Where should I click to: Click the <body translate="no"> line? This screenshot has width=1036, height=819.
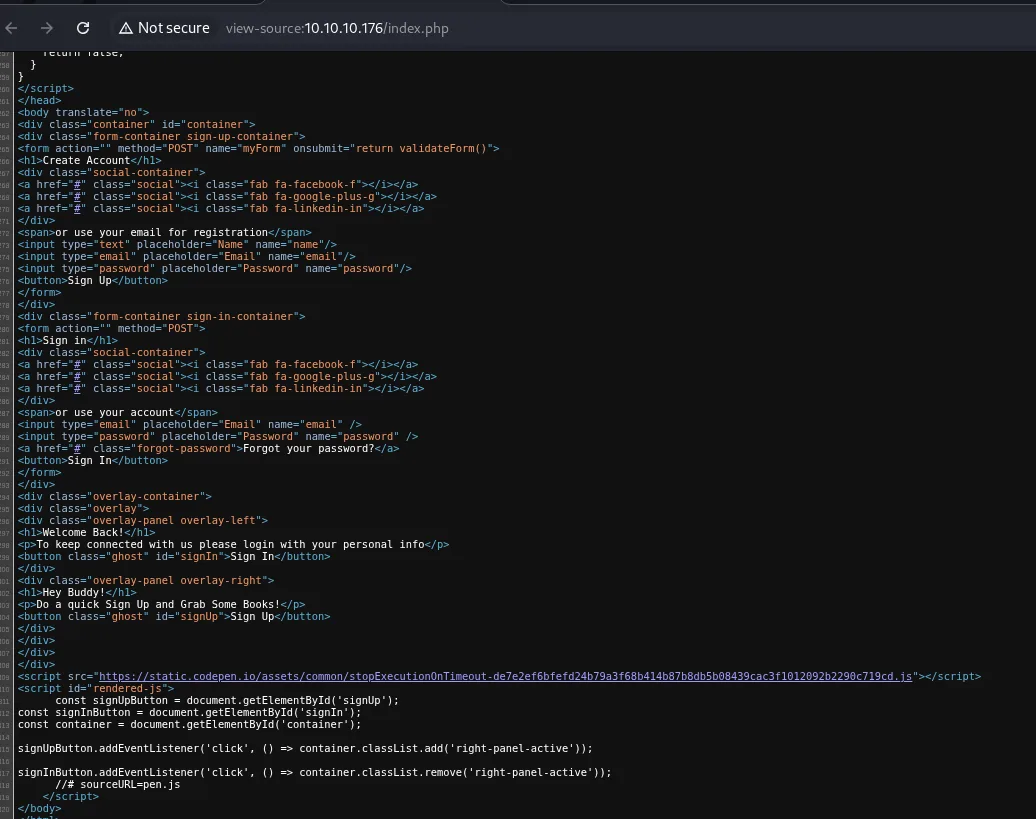(x=83, y=112)
